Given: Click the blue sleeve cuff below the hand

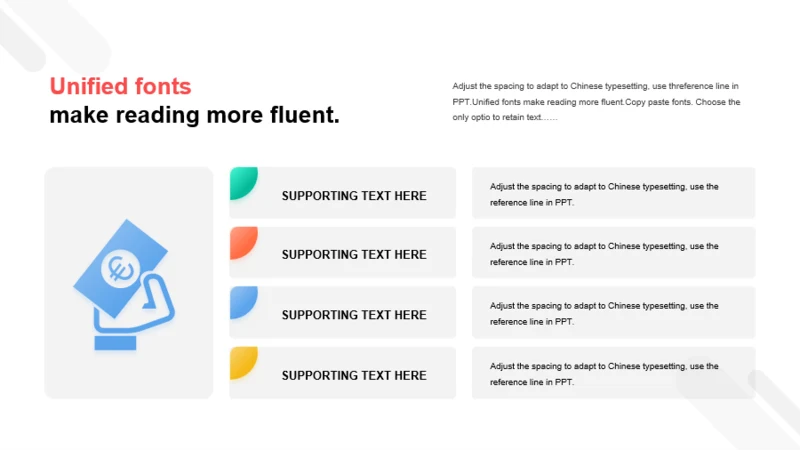Looking at the screenshot, I should pos(115,343).
